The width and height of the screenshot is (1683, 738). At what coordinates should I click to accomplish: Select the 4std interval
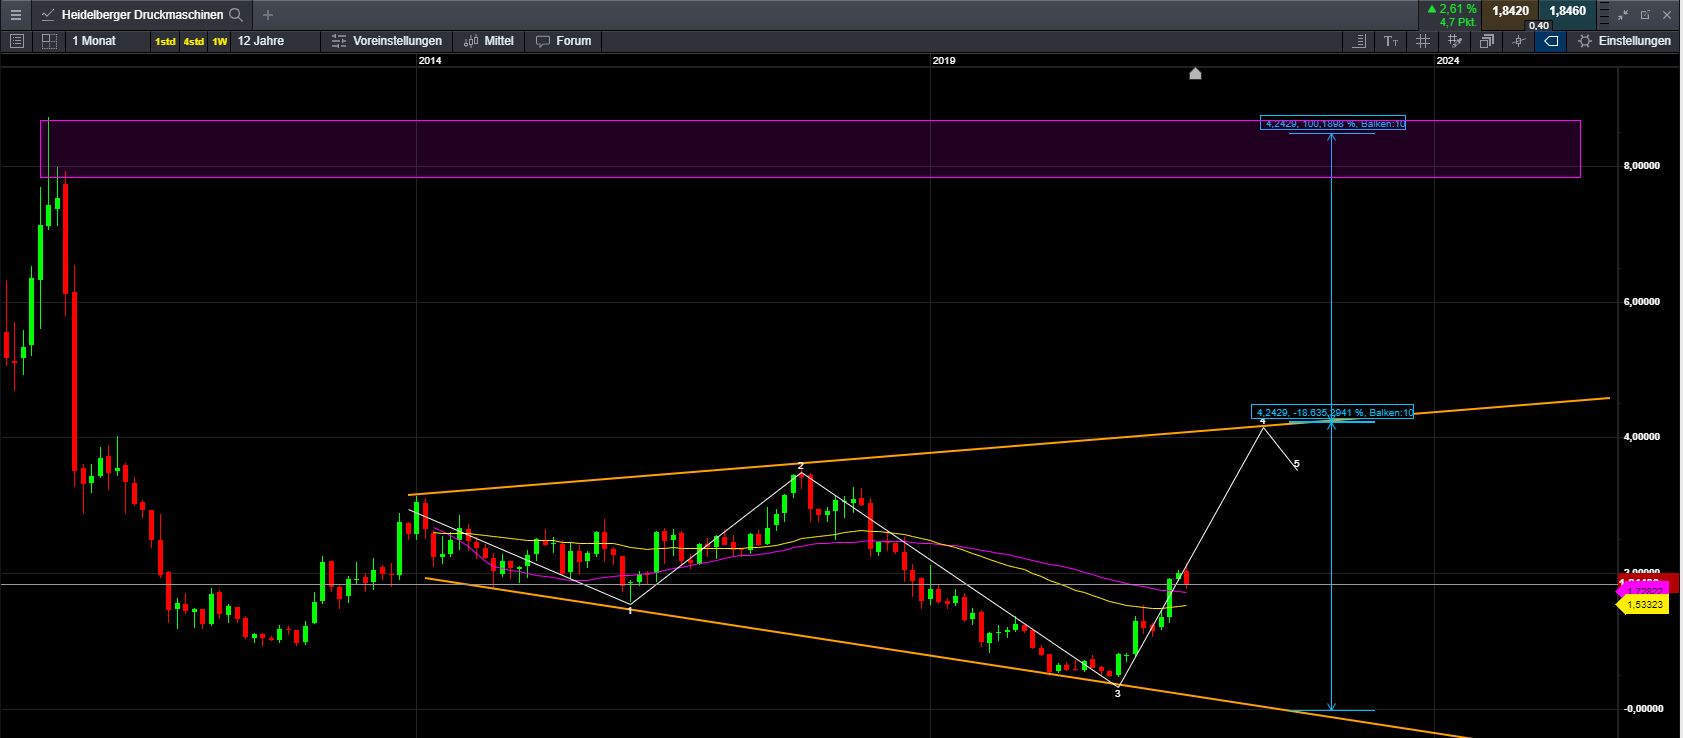pos(193,41)
